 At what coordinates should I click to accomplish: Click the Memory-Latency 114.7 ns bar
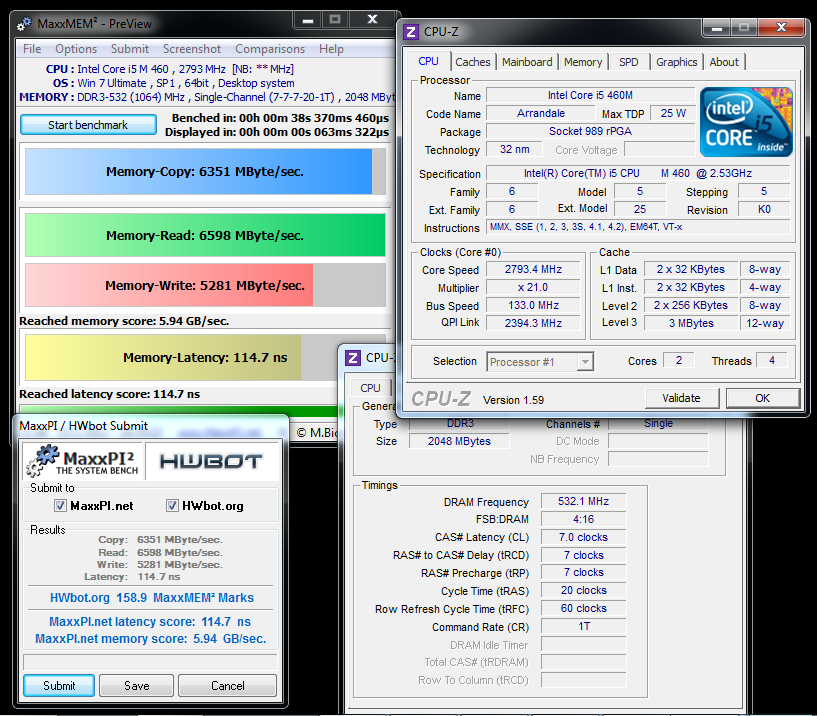[181, 357]
